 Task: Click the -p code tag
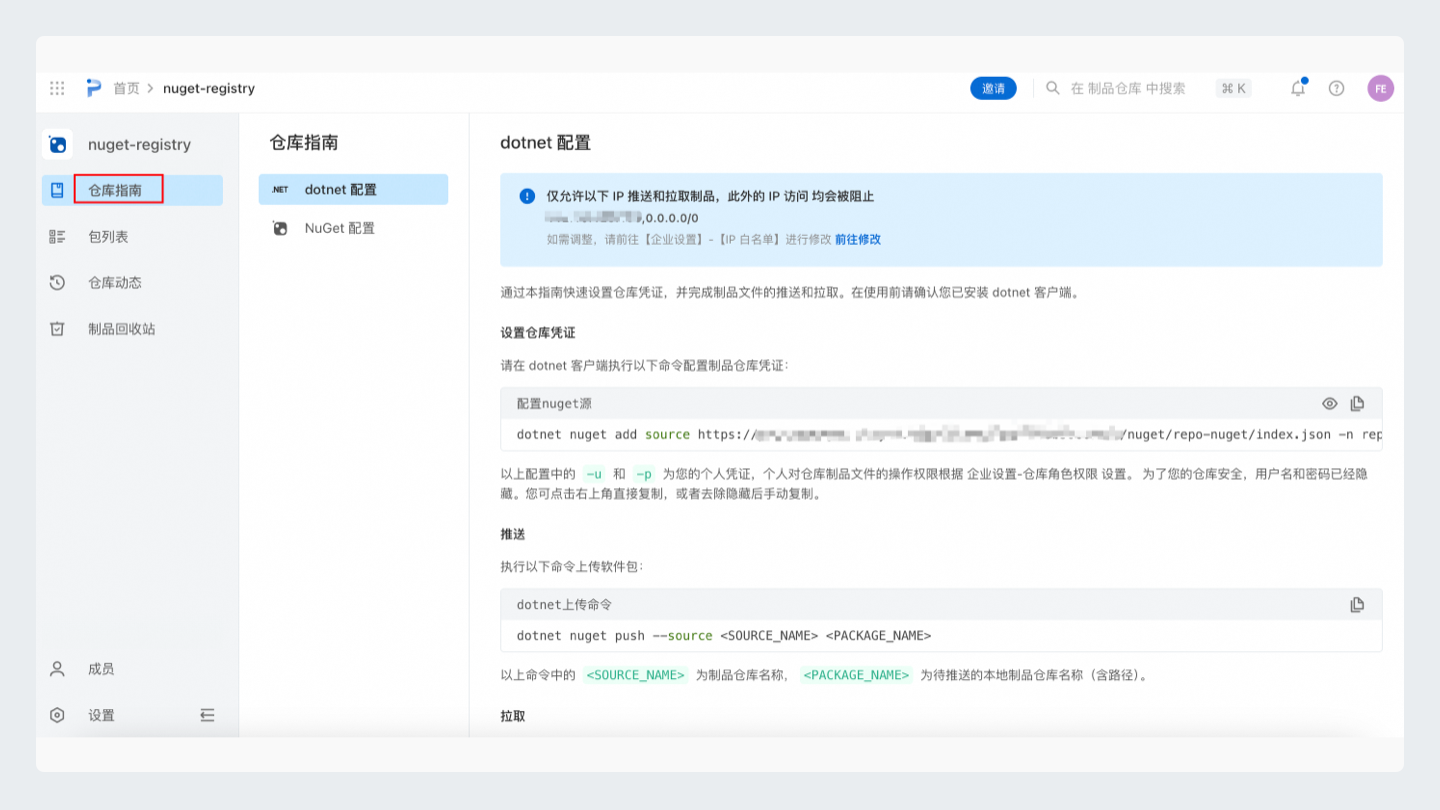644,474
